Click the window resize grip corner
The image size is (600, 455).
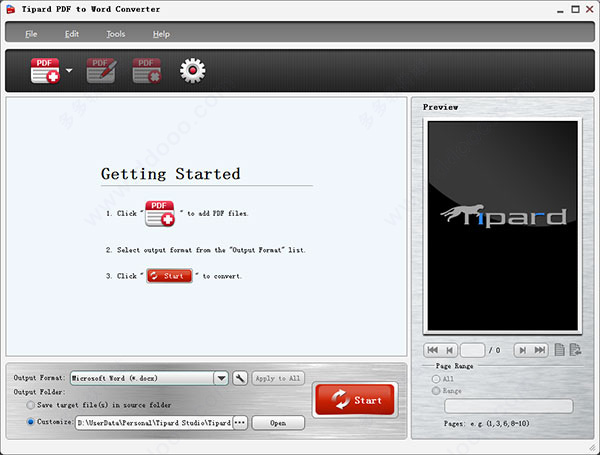(x=593, y=447)
